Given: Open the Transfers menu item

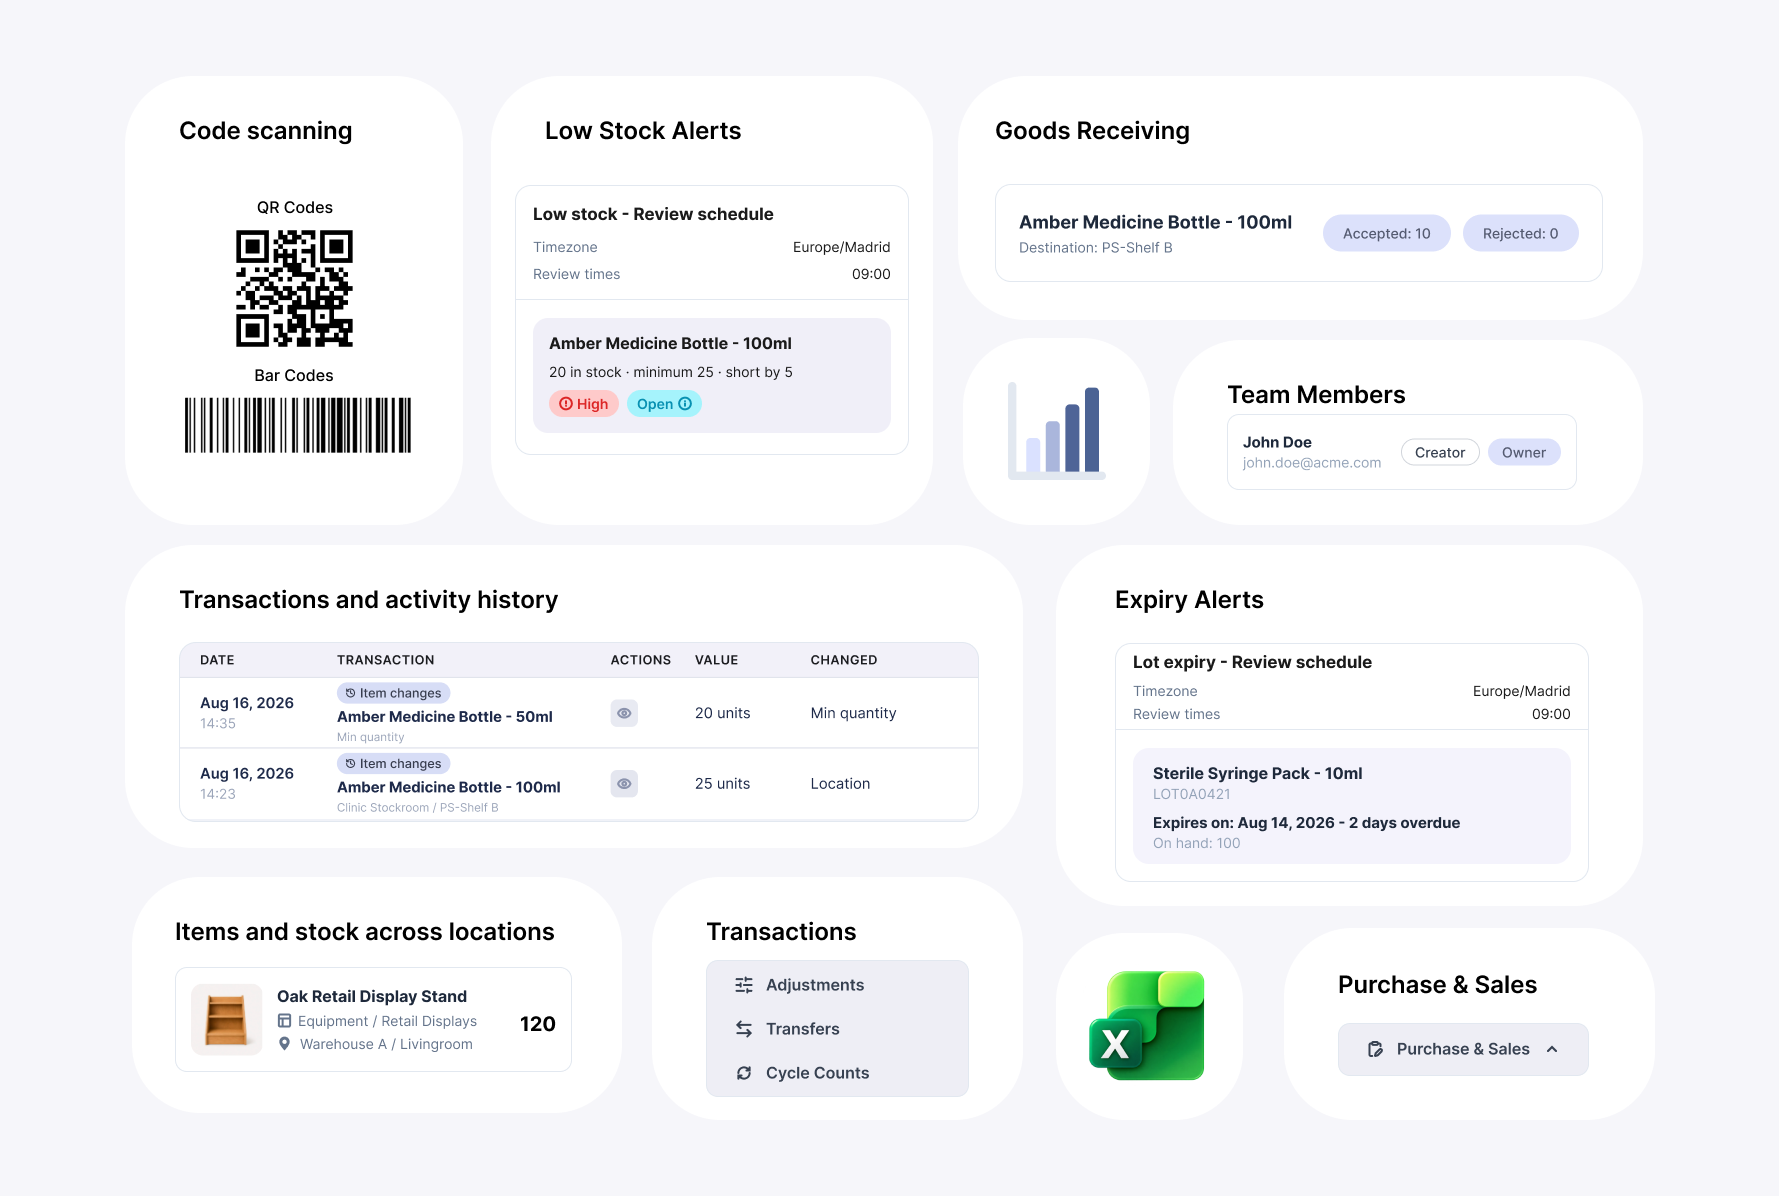Looking at the screenshot, I should point(837,1029).
